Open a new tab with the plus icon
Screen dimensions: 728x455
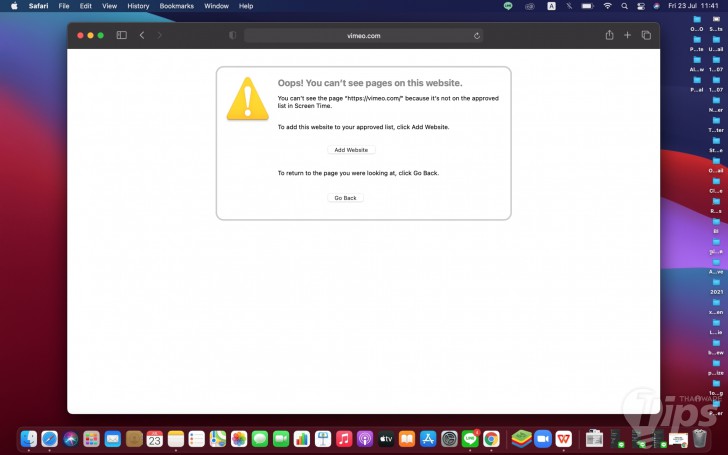point(627,35)
